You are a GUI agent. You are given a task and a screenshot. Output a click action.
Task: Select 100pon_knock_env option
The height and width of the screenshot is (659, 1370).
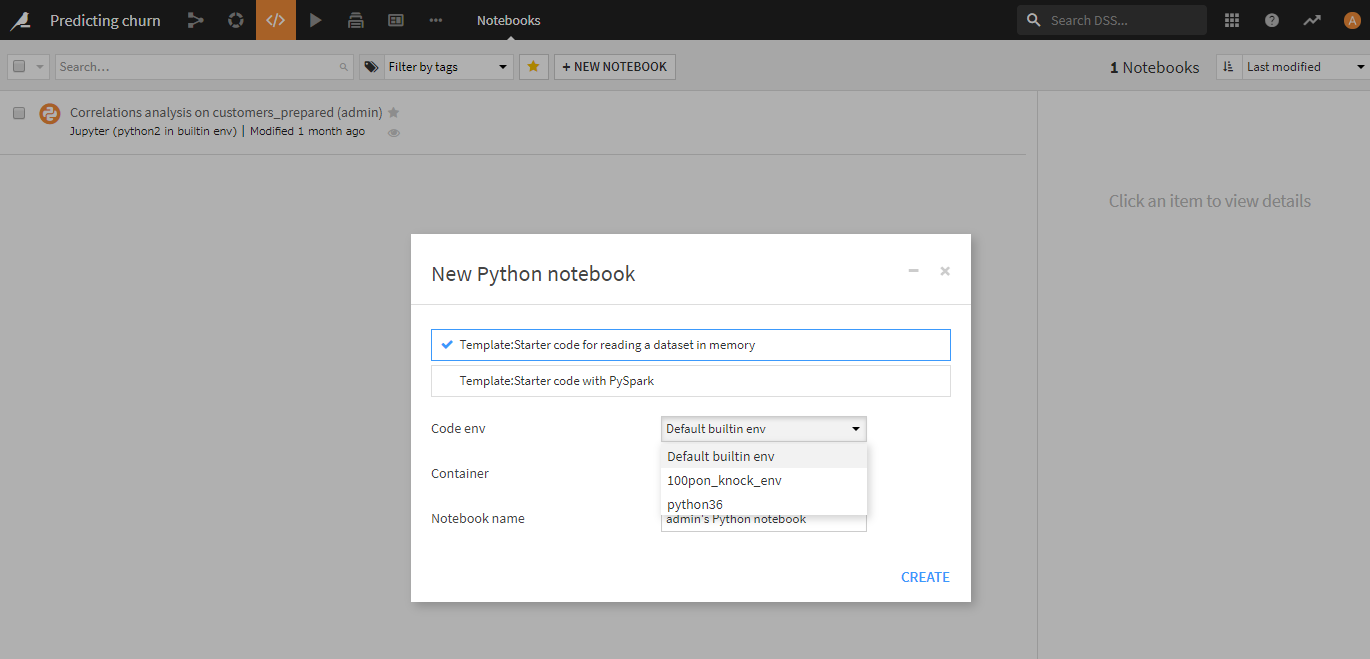click(x=724, y=480)
